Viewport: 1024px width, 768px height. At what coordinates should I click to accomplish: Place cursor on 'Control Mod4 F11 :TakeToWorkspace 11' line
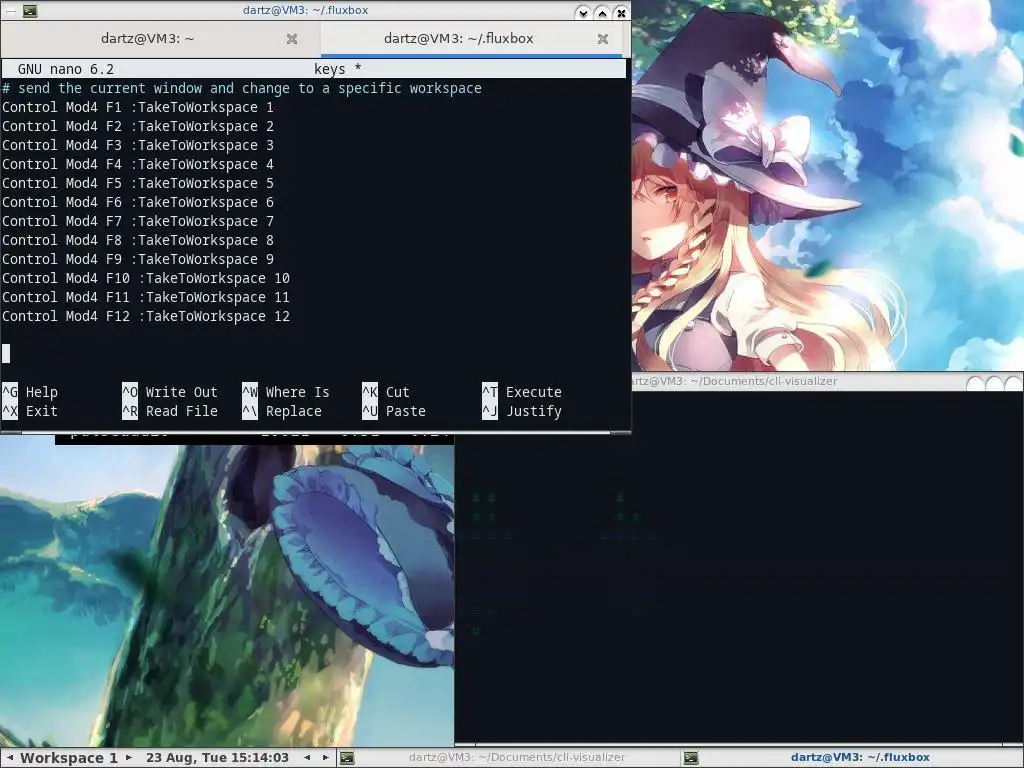pos(146,296)
